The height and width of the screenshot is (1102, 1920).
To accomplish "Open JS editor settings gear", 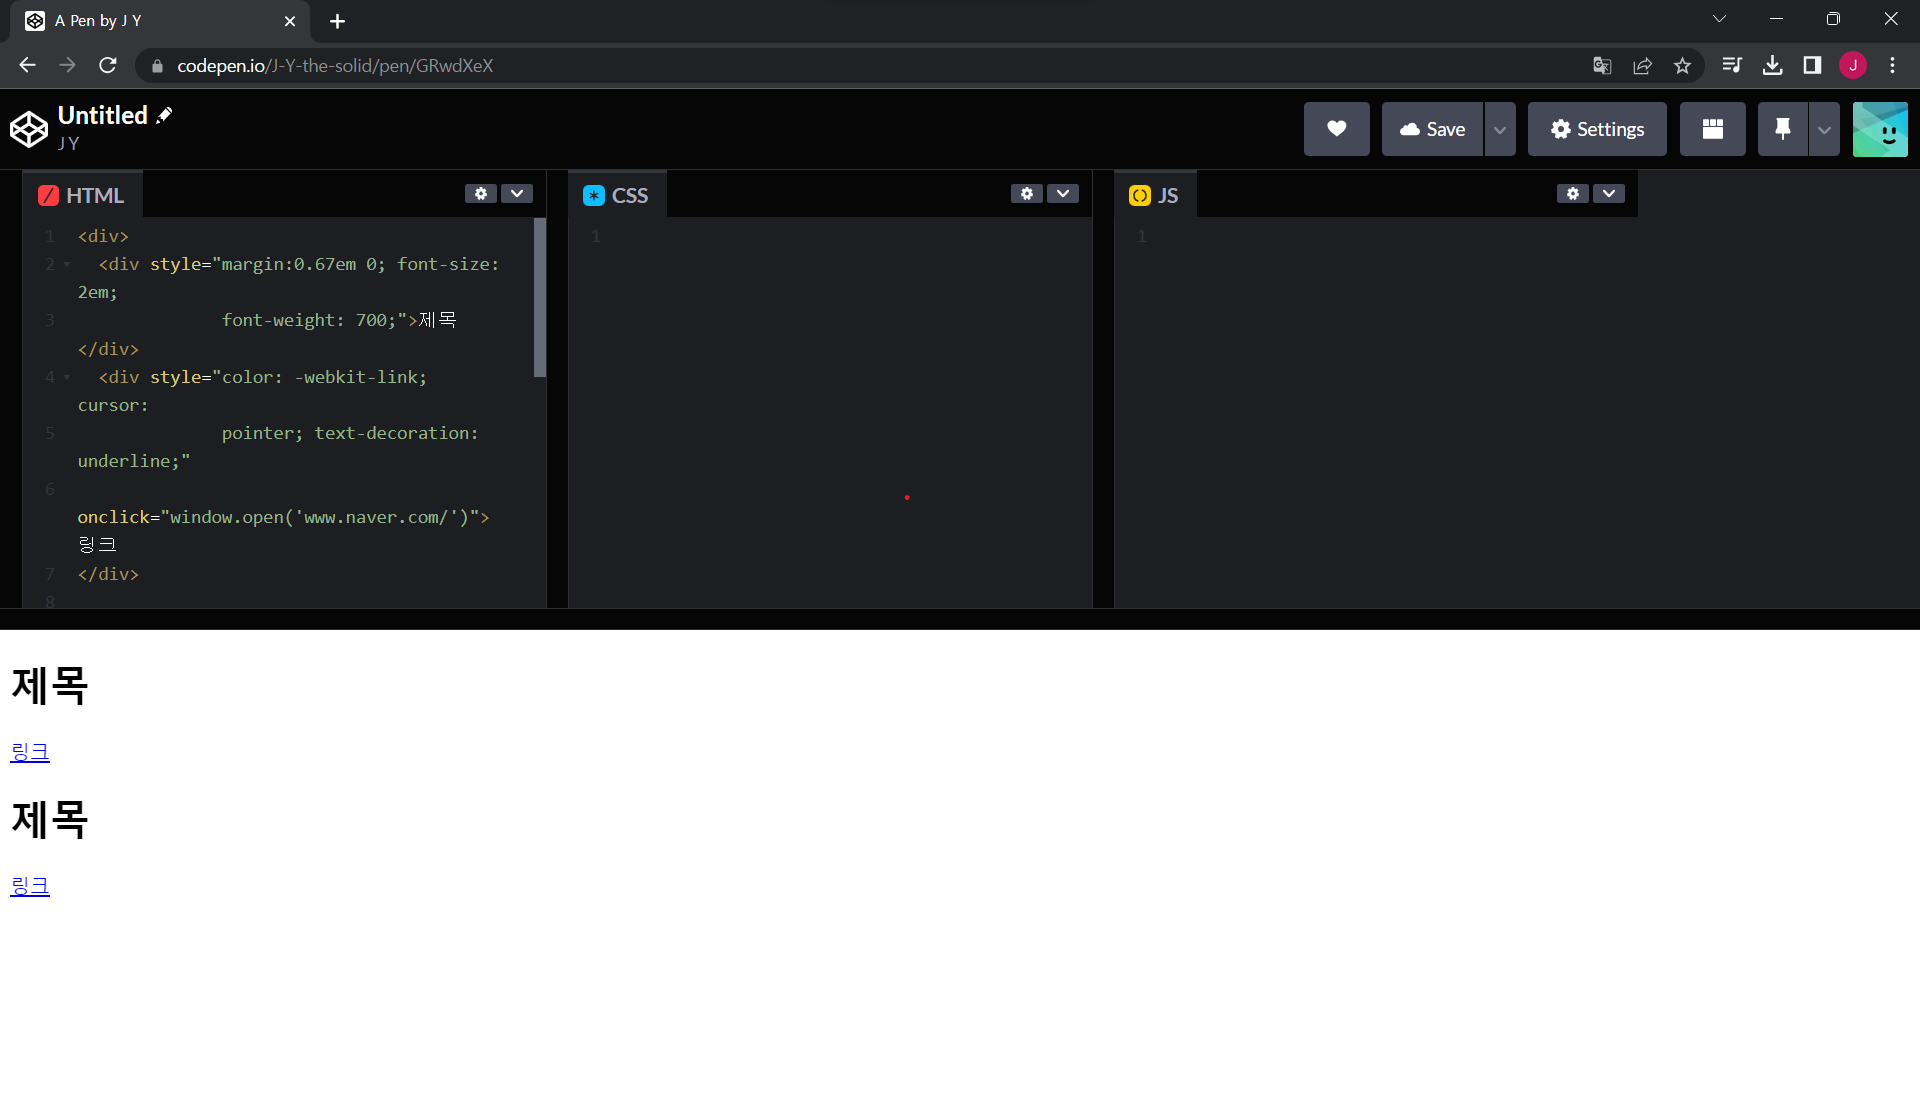I will pyautogui.click(x=1572, y=194).
